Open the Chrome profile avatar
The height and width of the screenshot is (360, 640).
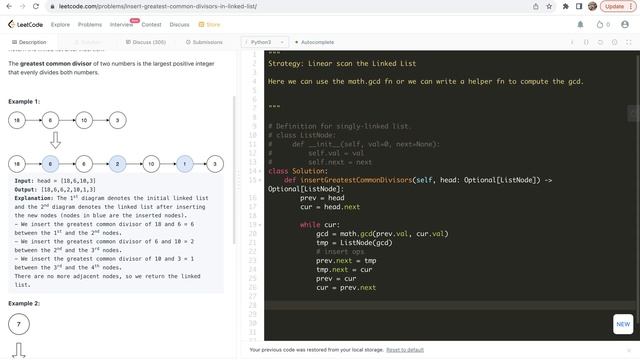tap(592, 6)
